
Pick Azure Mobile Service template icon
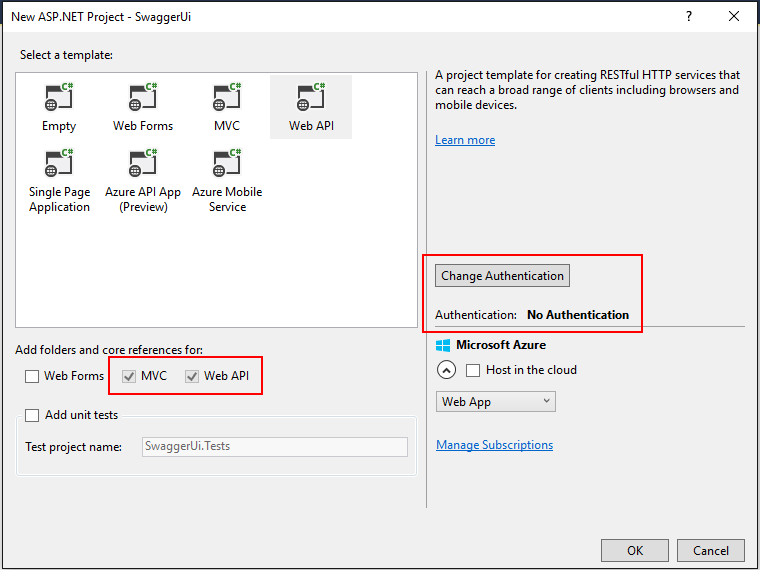227,163
